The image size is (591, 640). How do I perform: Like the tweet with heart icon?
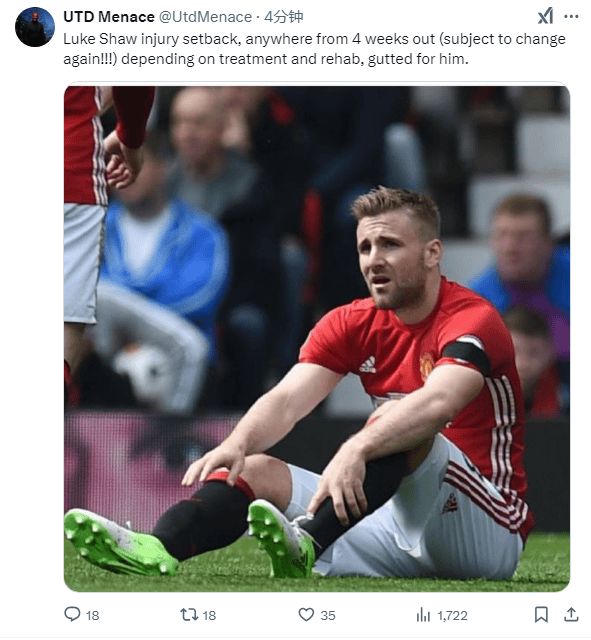click(x=306, y=614)
